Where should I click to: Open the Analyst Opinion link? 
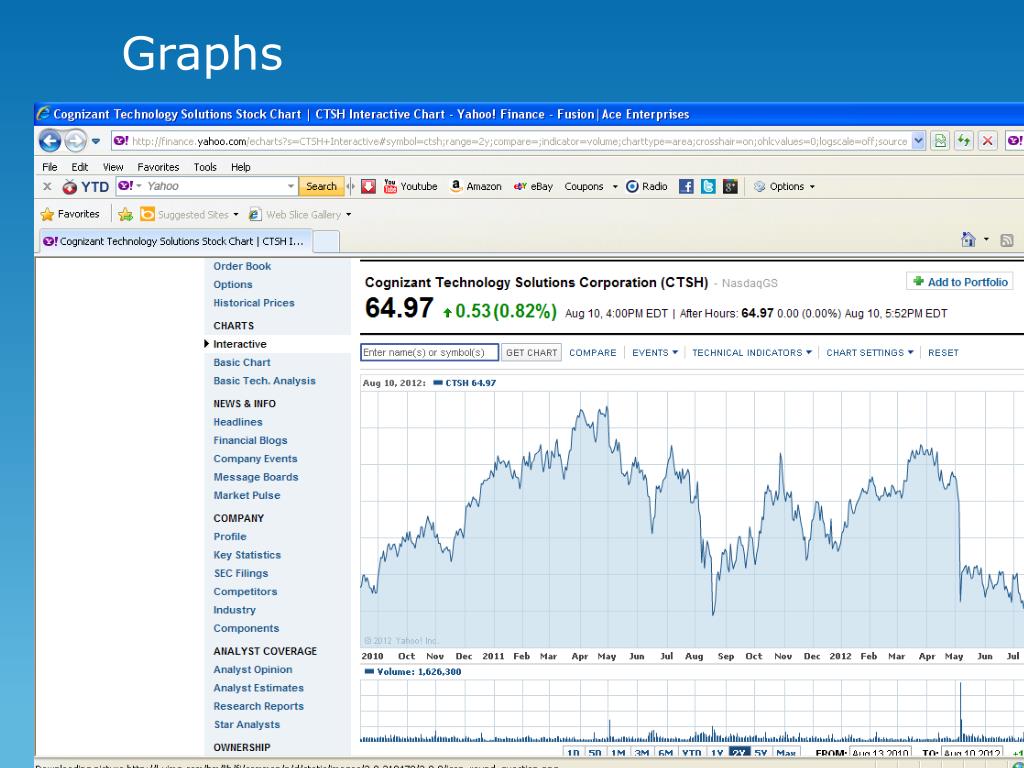253,670
